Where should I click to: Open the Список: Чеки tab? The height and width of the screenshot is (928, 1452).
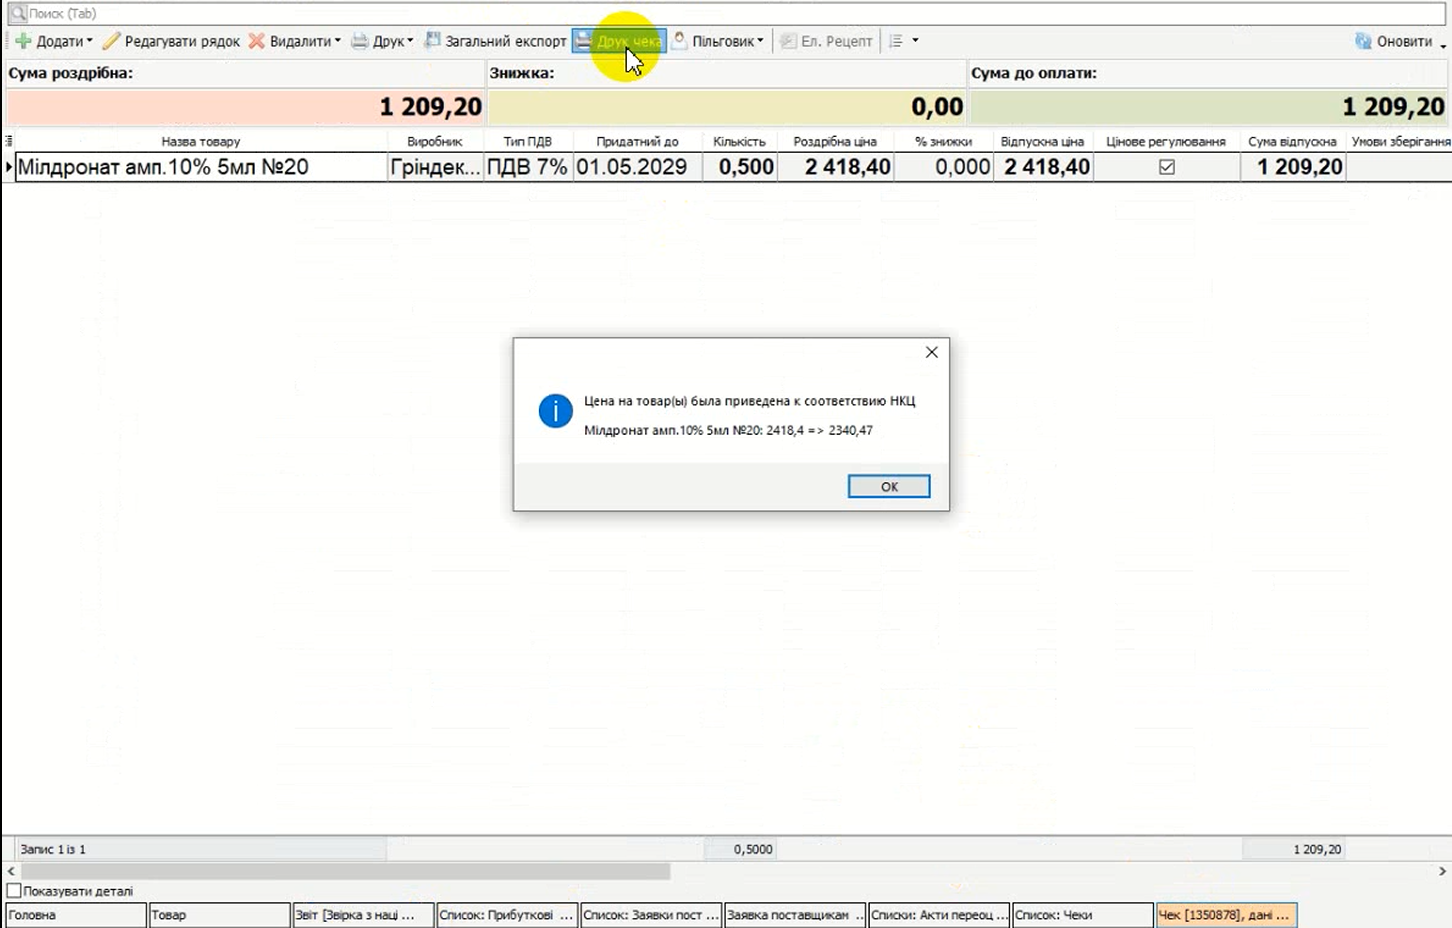[x=1083, y=915]
